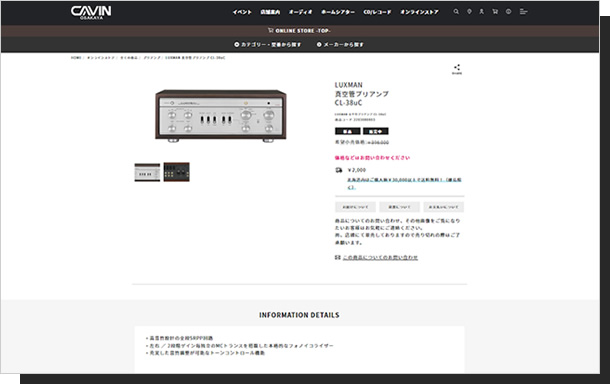610x384 pixels.
Task: Click the free shipping over ¥30,000 link
Action: pos(404,183)
